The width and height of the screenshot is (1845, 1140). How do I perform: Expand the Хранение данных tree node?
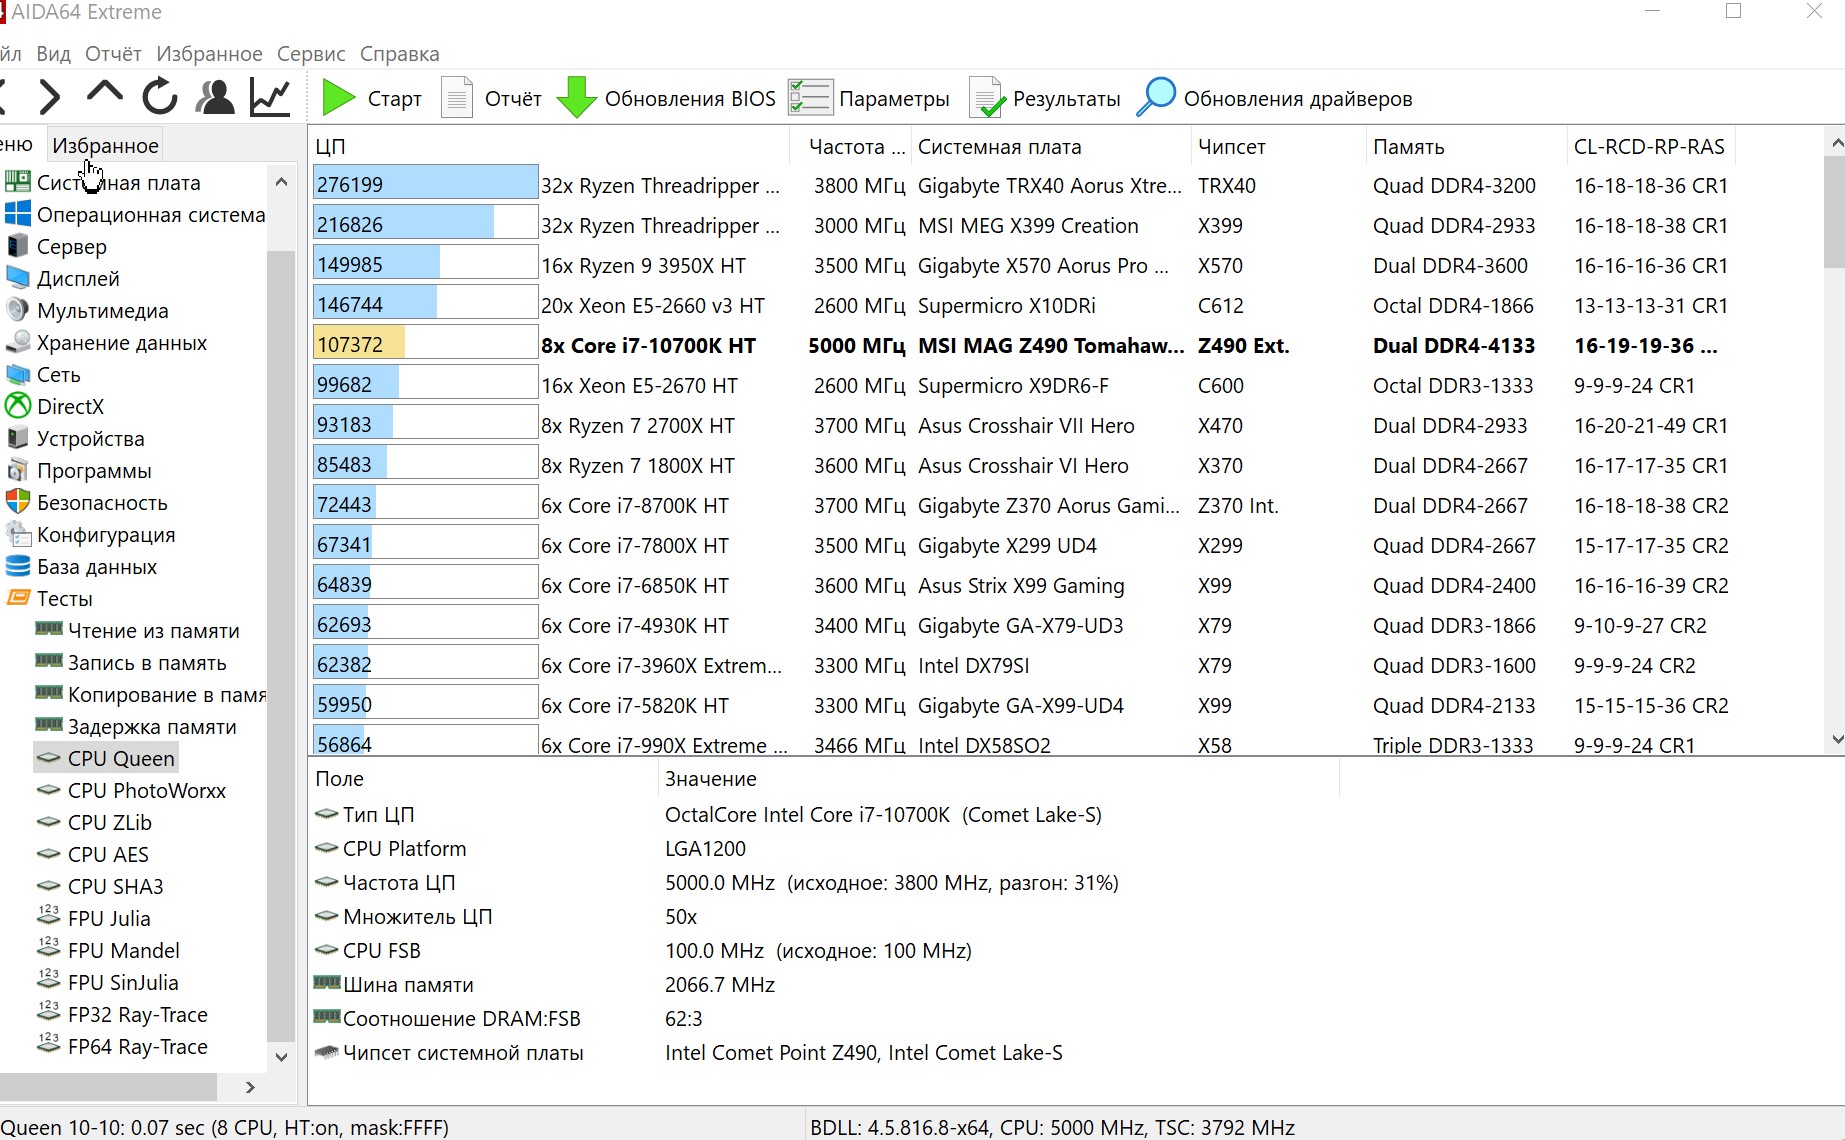point(121,343)
